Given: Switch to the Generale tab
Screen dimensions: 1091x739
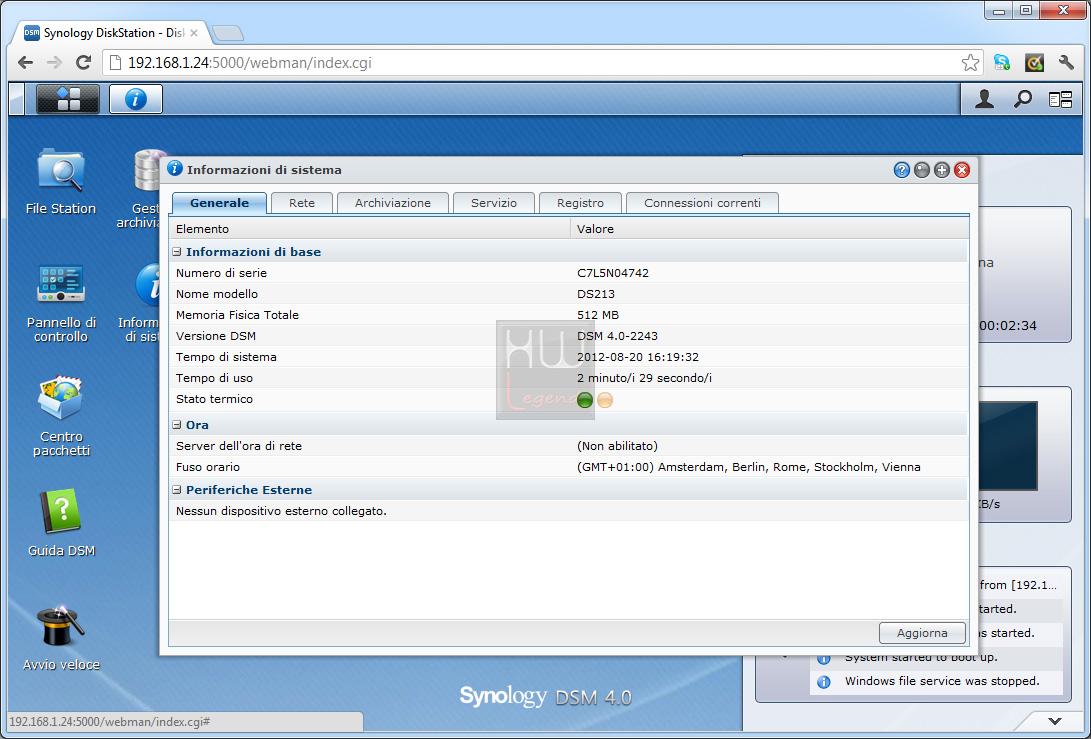Looking at the screenshot, I should pyautogui.click(x=219, y=202).
